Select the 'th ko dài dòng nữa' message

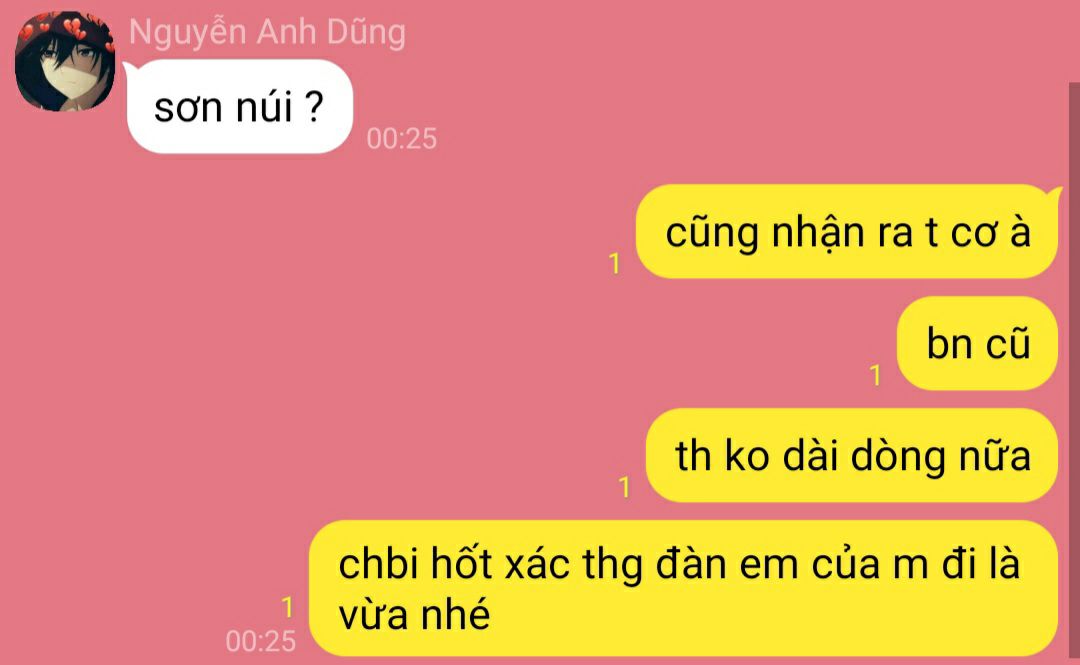[852, 455]
